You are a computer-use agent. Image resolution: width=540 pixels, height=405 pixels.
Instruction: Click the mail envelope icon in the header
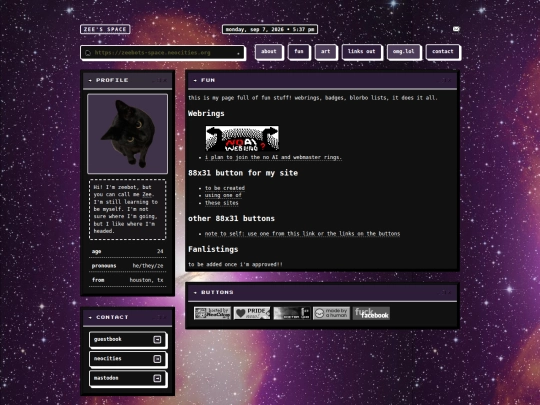point(456,29)
